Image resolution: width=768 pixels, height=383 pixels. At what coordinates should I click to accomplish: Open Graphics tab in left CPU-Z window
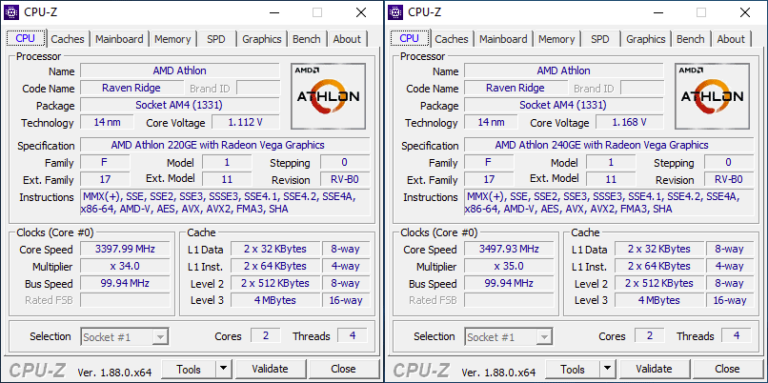262,39
